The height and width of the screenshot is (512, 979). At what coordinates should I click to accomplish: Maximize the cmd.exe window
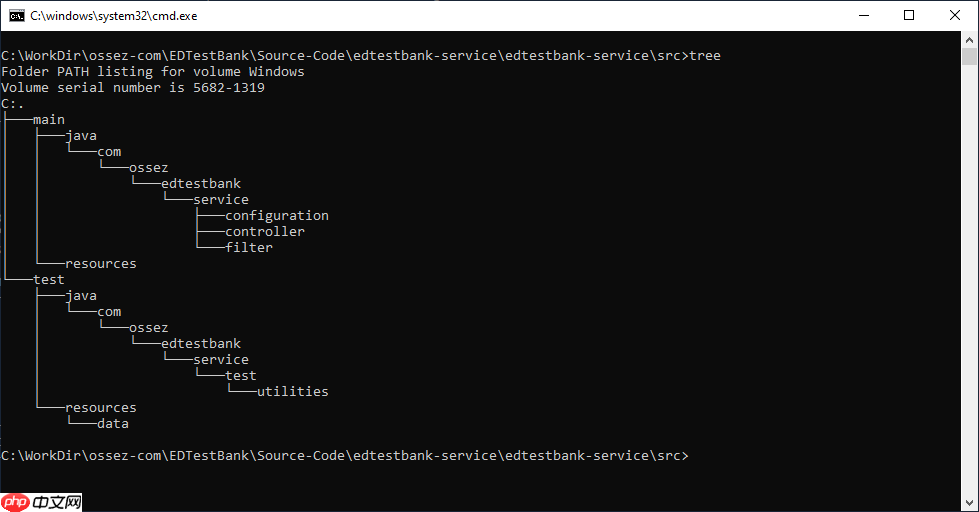909,15
